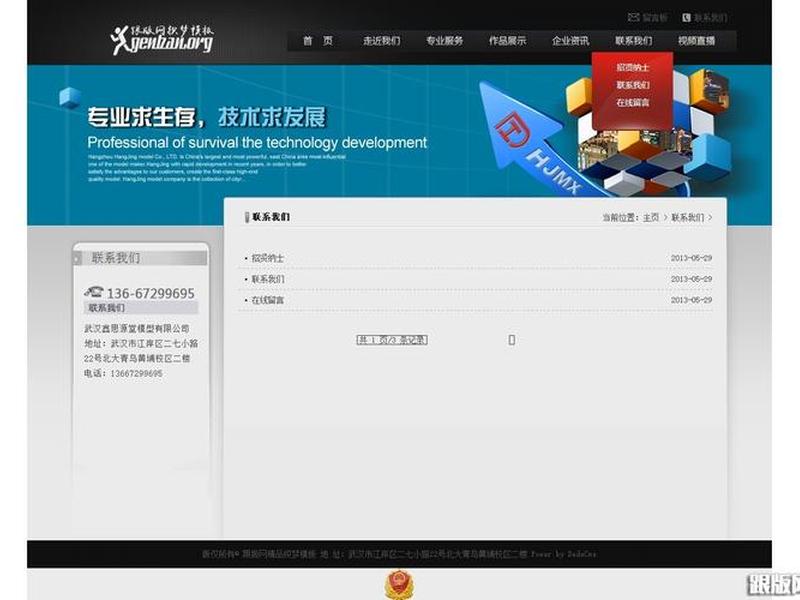Open the 作品展示 navigation item
Image resolution: width=800 pixels, height=600 pixels.
click(x=507, y=41)
